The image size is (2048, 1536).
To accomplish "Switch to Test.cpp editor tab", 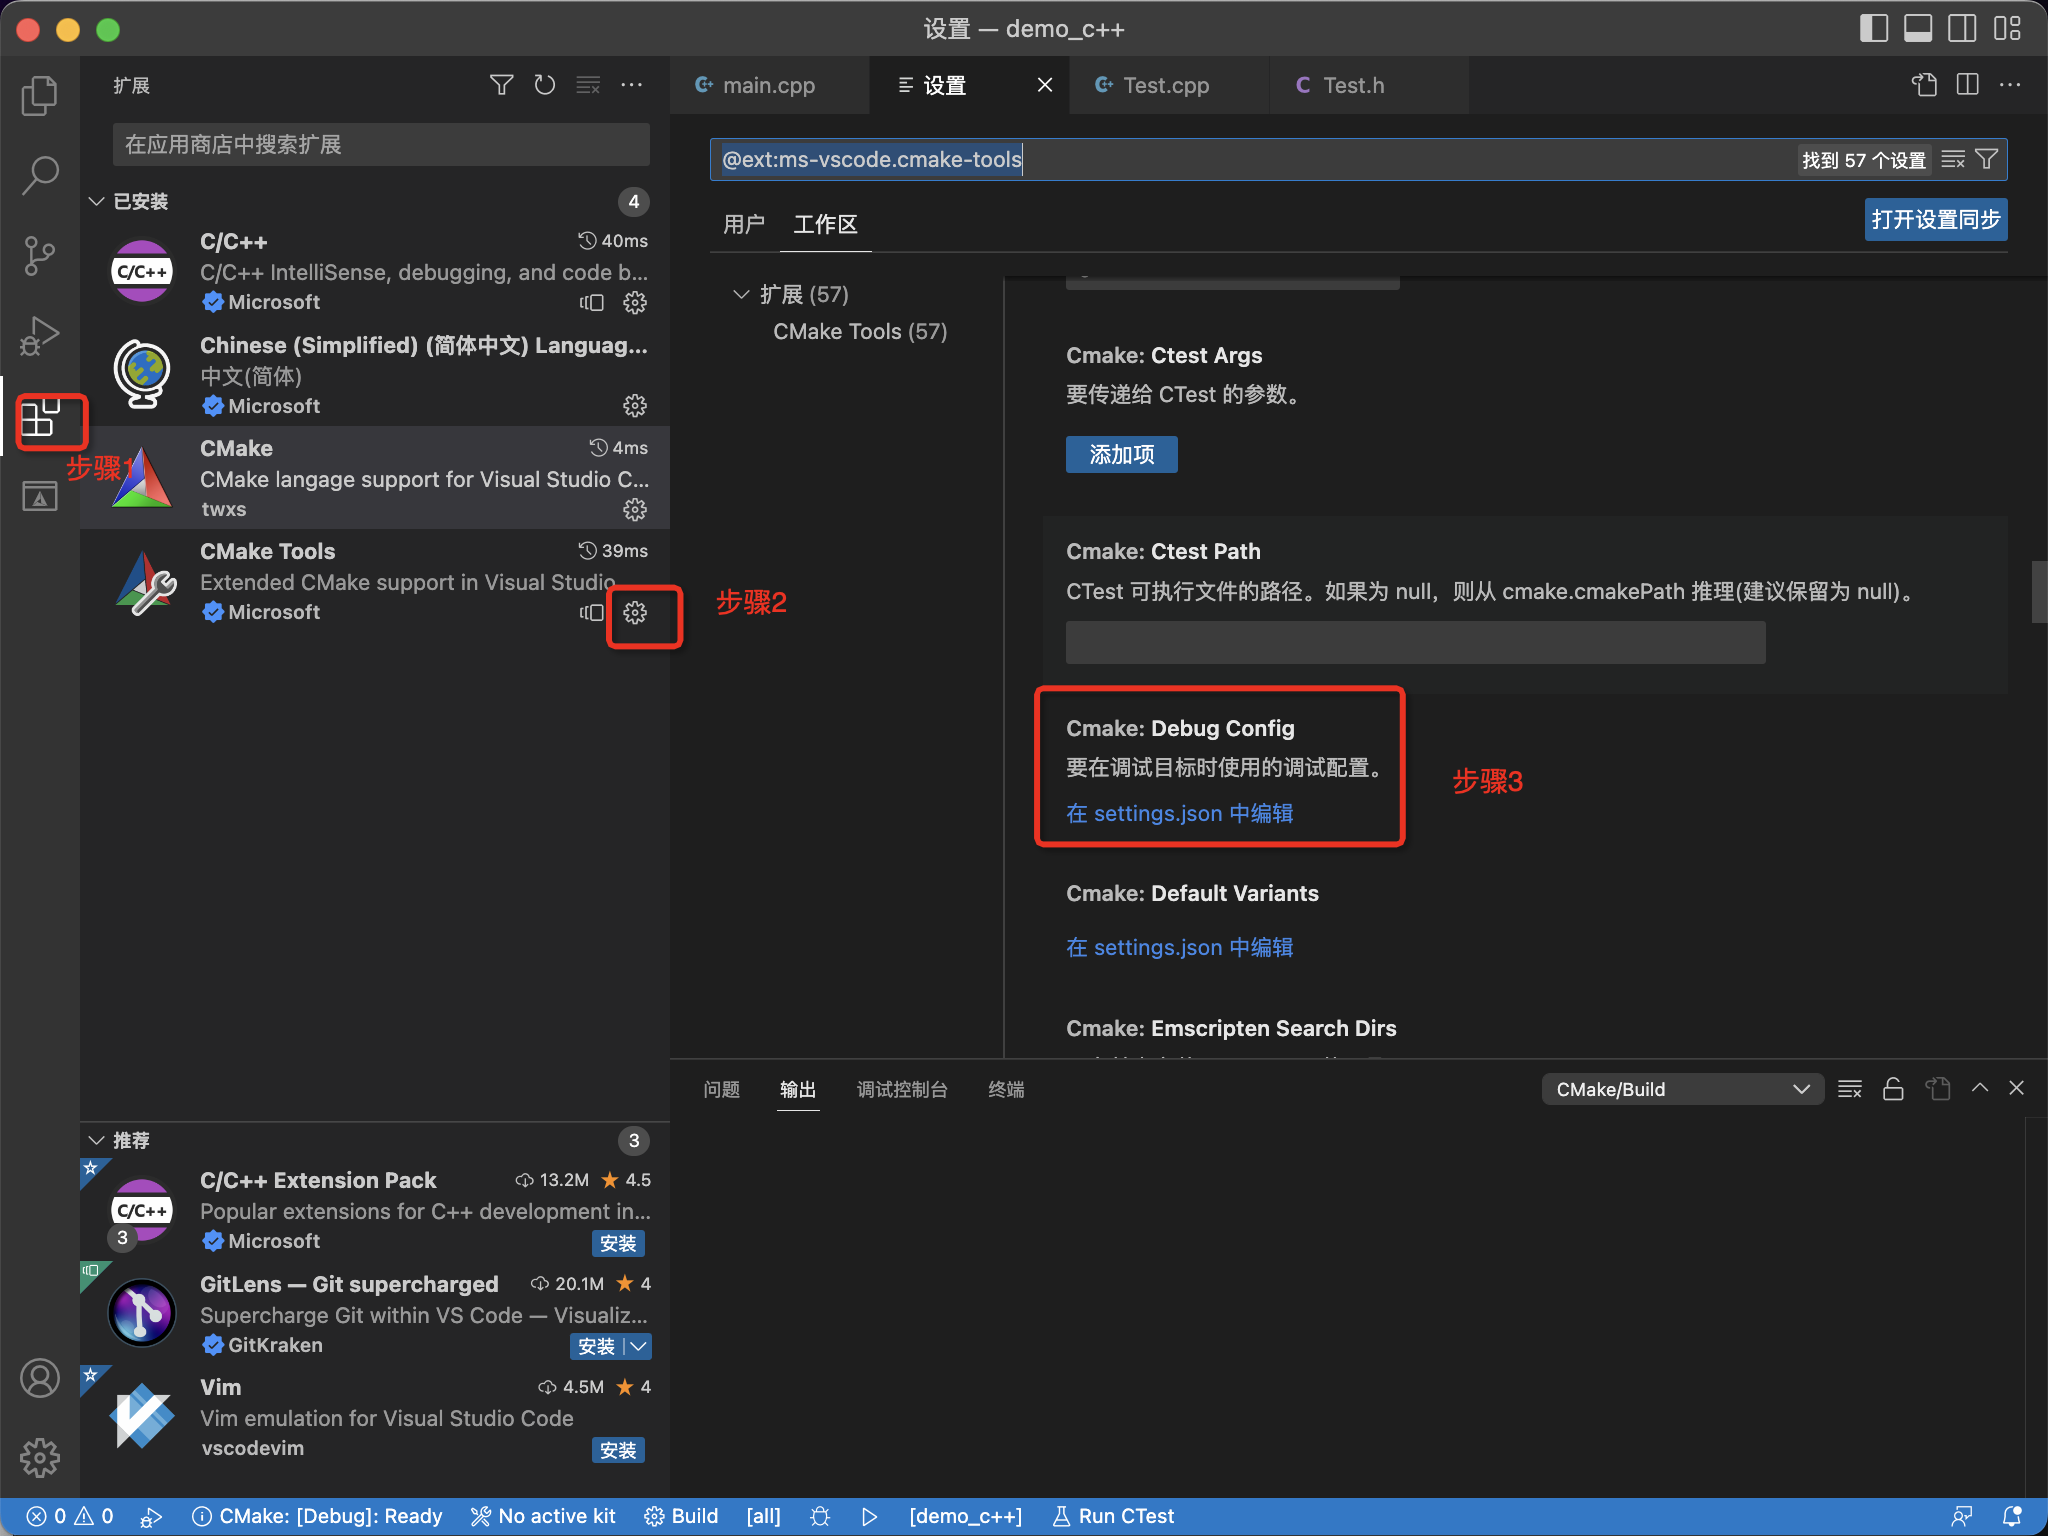I will 1169,85.
